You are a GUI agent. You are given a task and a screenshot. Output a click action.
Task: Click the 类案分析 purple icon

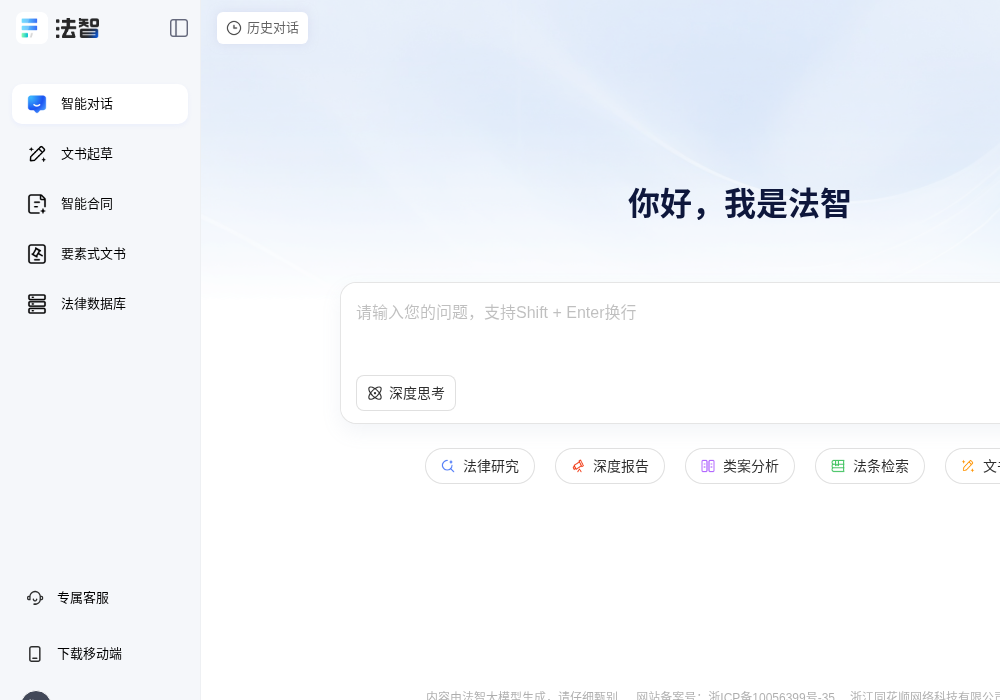[708, 466]
